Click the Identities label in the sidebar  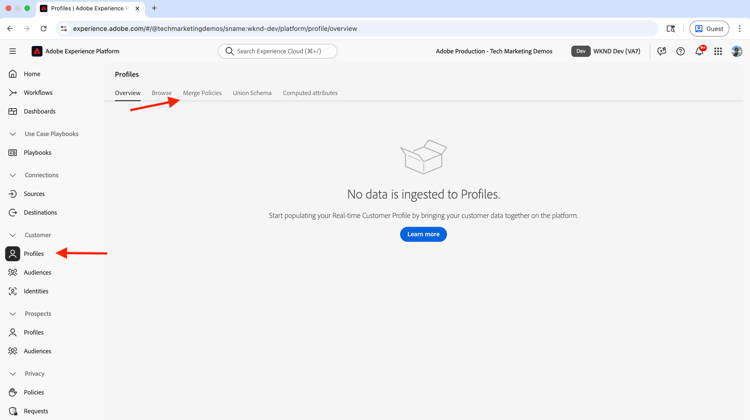coord(36,291)
